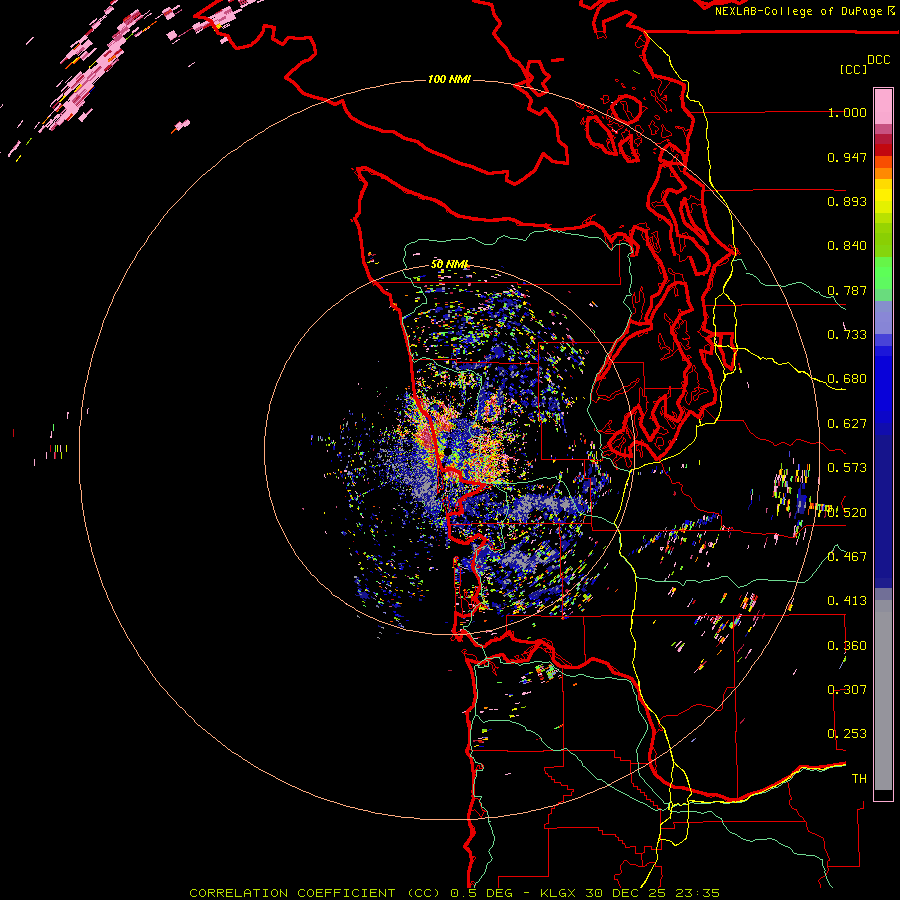The height and width of the screenshot is (900, 900).
Task: Click the 0.947 color scale value
Action: click(847, 157)
